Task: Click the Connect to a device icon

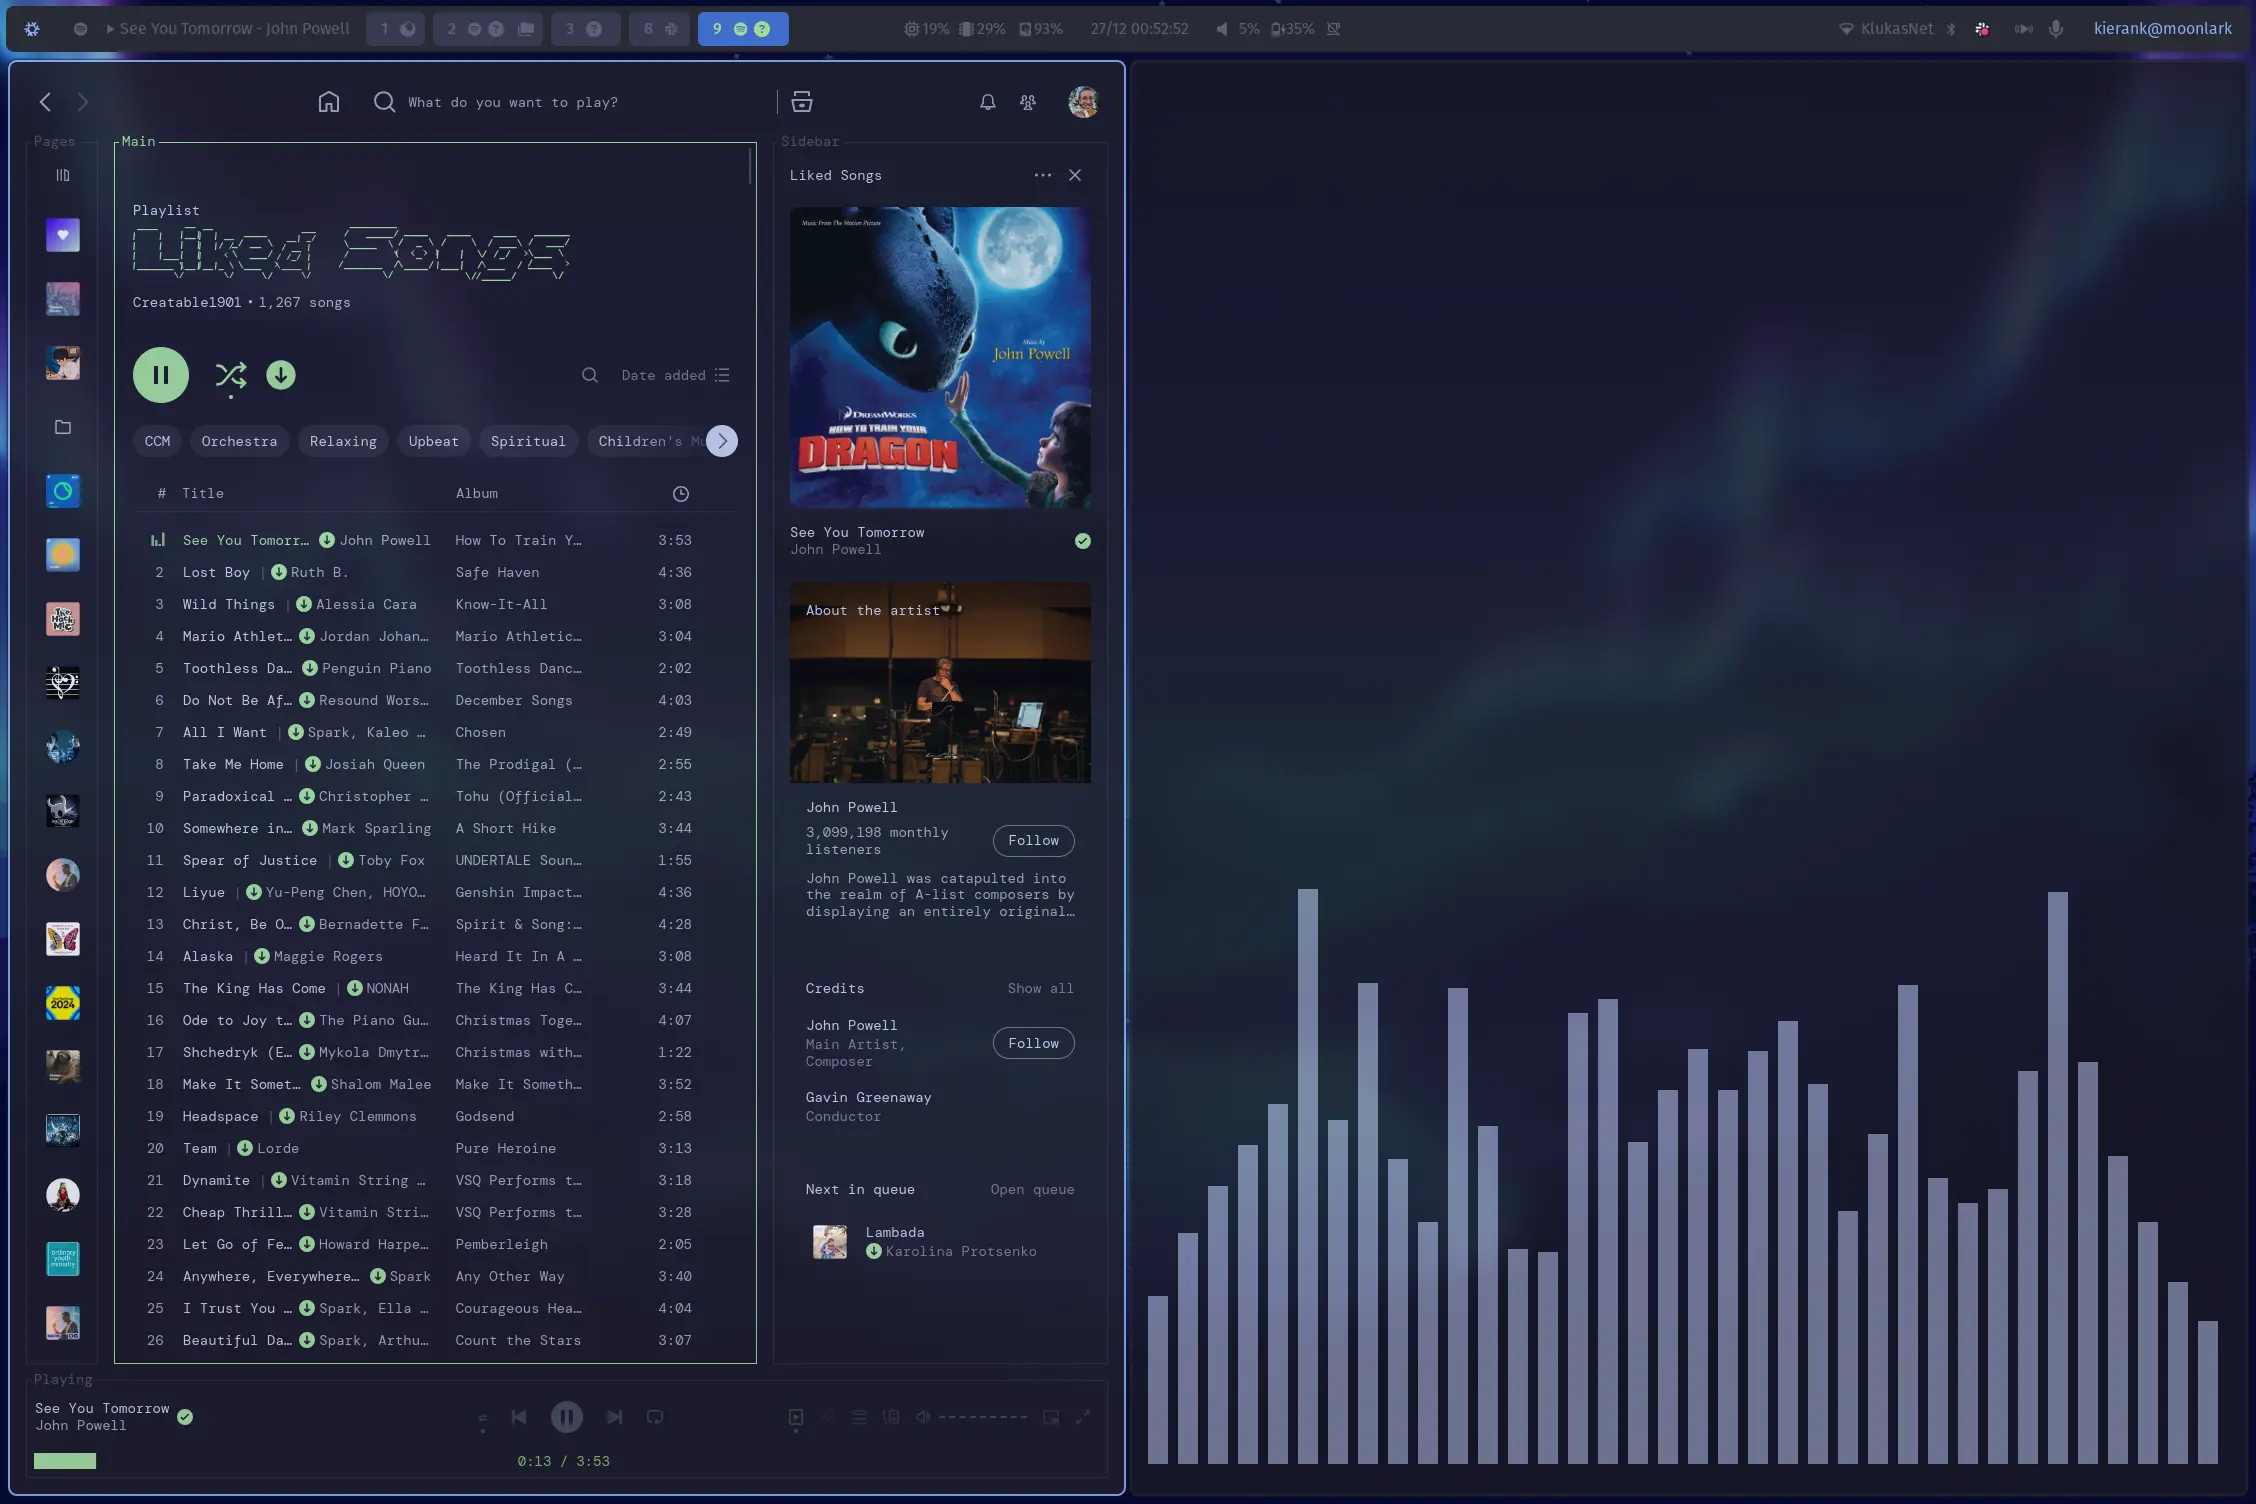Action: 891,1417
